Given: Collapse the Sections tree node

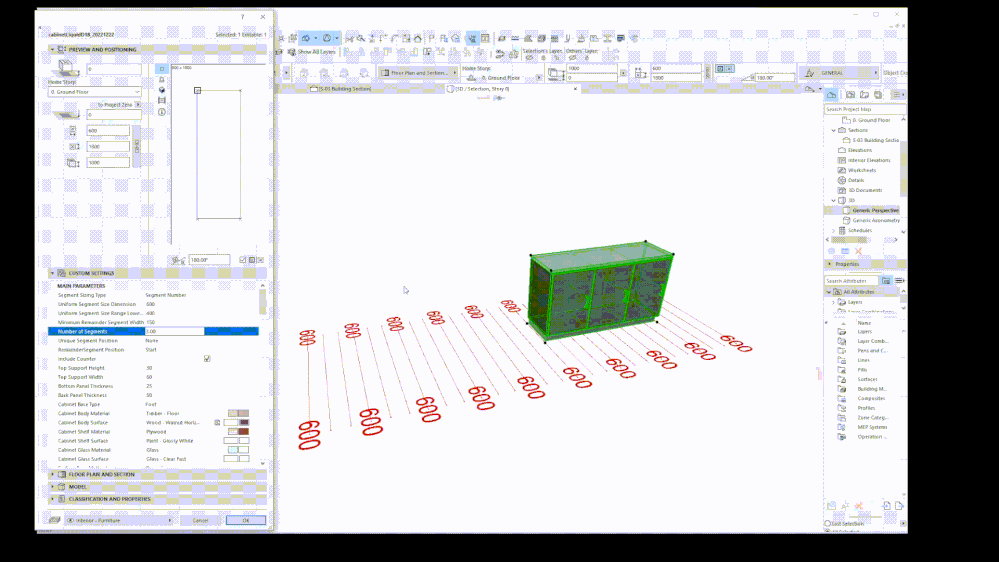Looking at the screenshot, I should 833,130.
